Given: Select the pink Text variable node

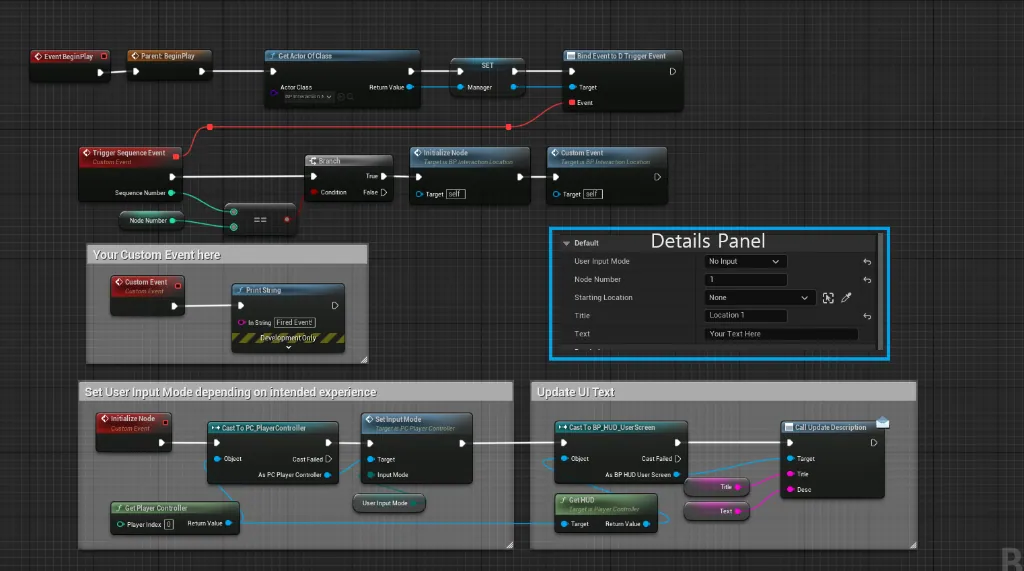Looking at the screenshot, I should click(716, 511).
